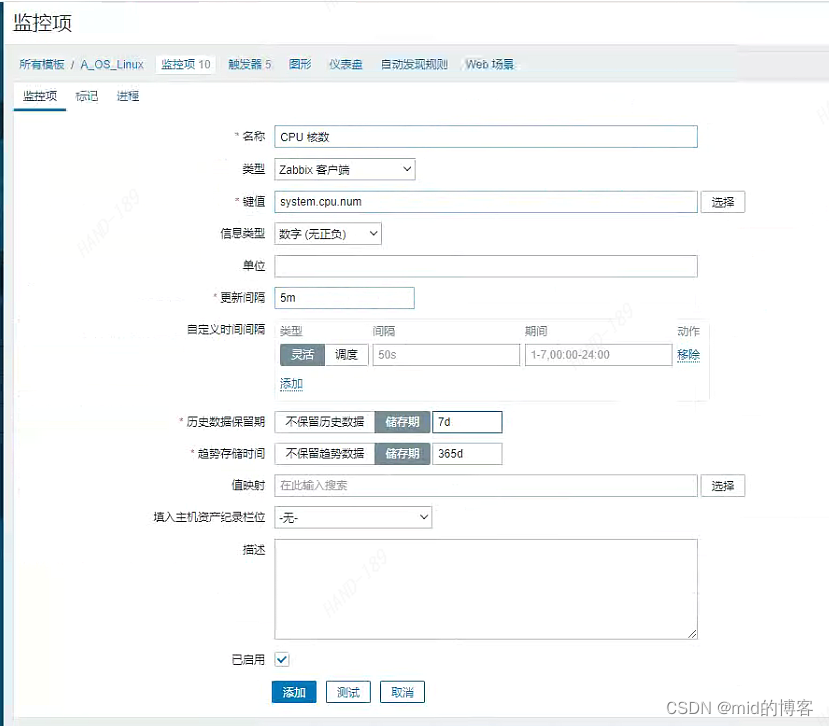Toggle the 已启用 checkbox
The width and height of the screenshot is (829, 726).
(x=282, y=659)
